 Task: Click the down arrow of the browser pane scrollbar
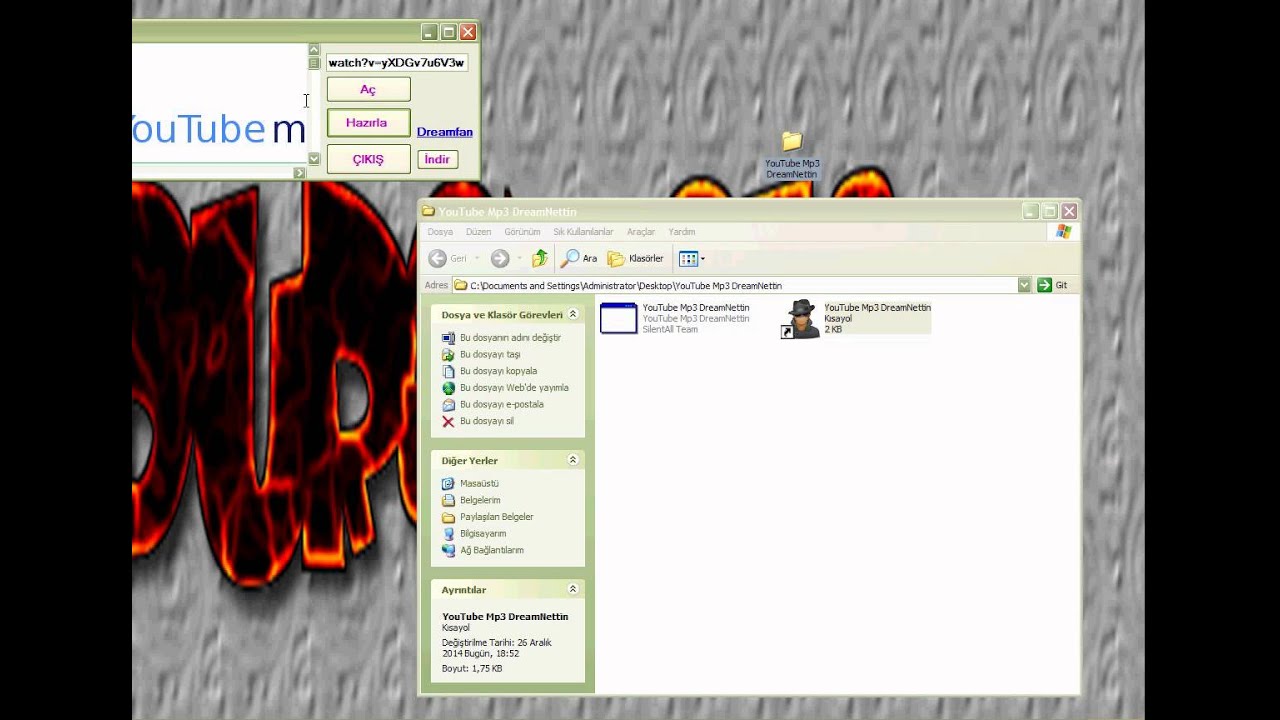coord(313,158)
